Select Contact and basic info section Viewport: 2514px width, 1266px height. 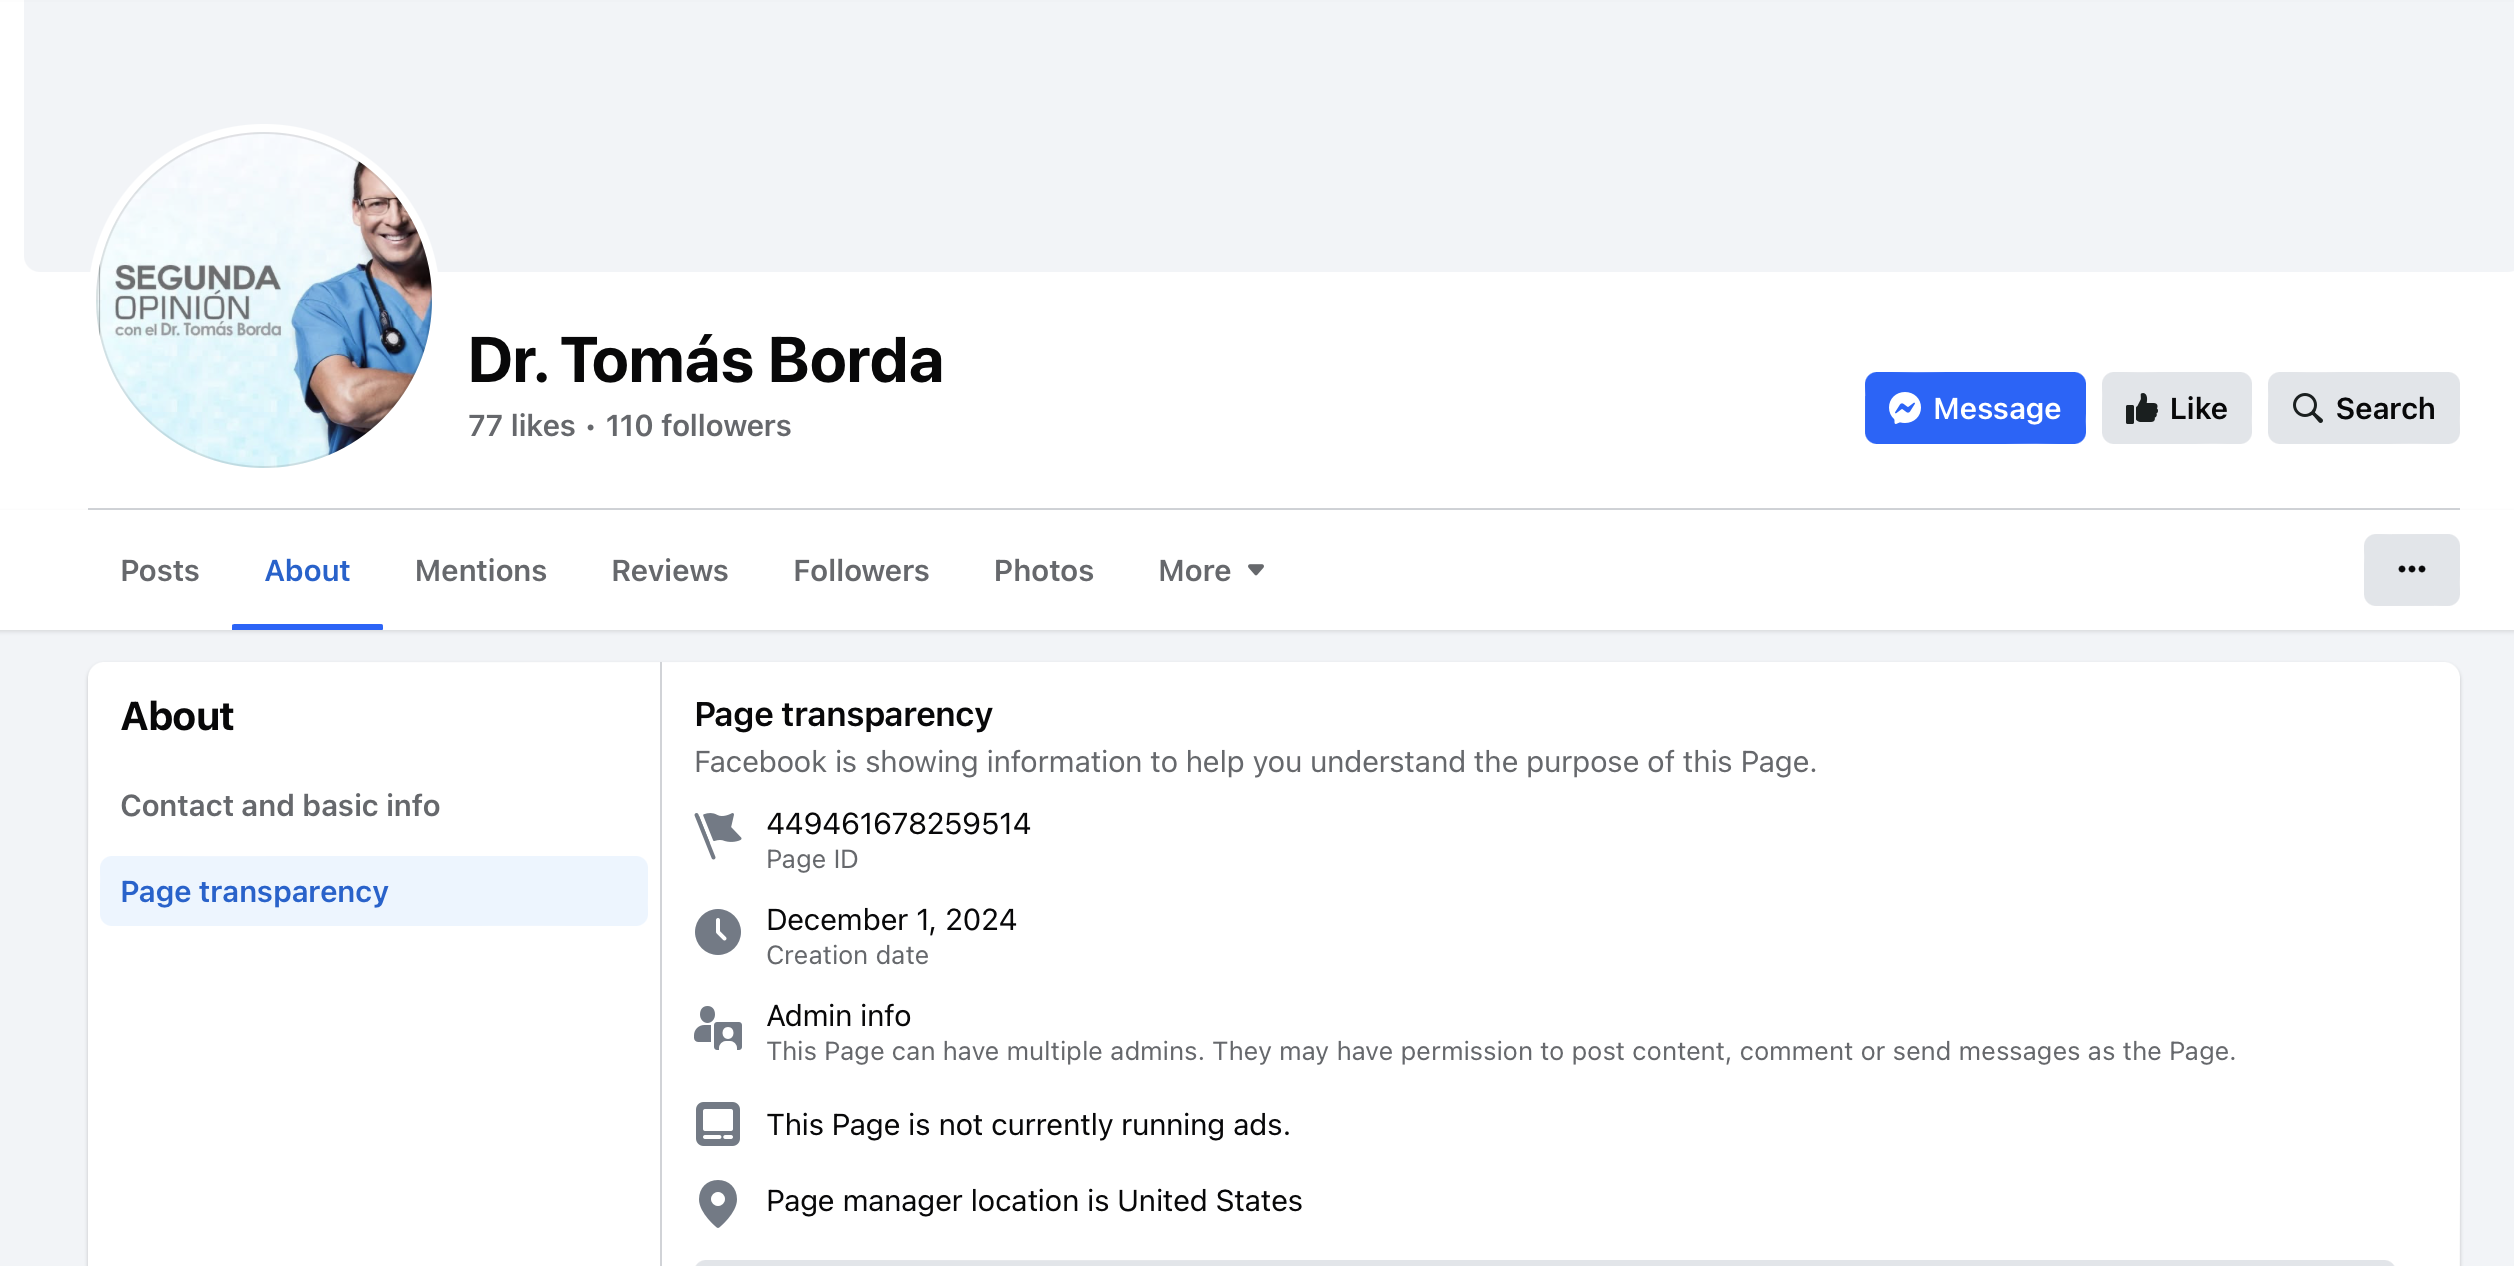tap(280, 806)
